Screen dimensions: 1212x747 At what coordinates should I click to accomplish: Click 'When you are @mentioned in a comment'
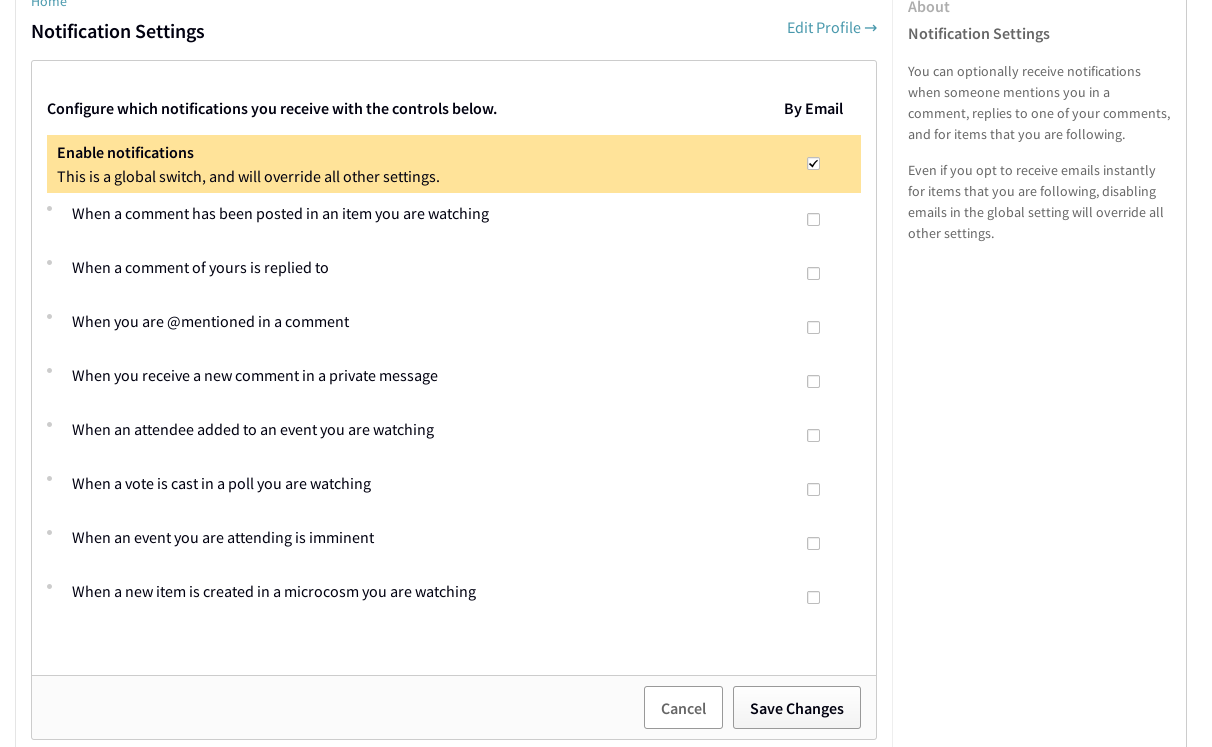tap(210, 322)
